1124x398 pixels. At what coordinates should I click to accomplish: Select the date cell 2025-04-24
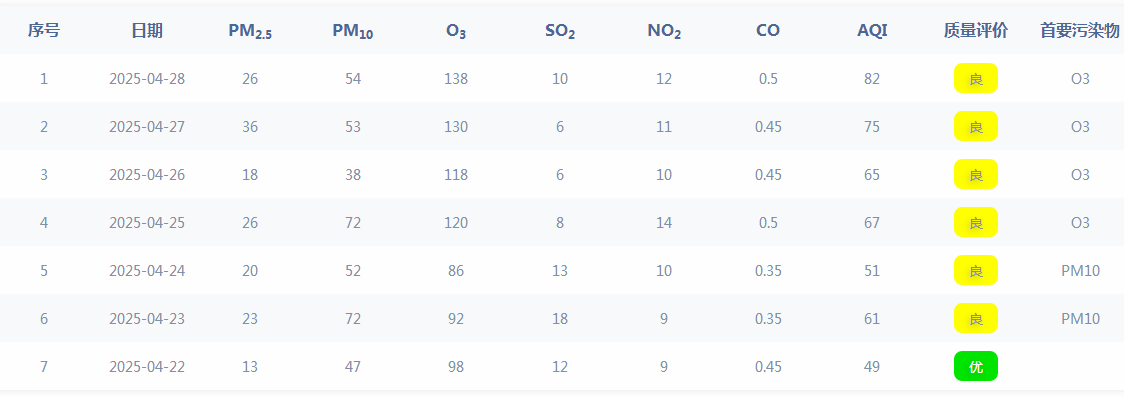click(x=147, y=271)
